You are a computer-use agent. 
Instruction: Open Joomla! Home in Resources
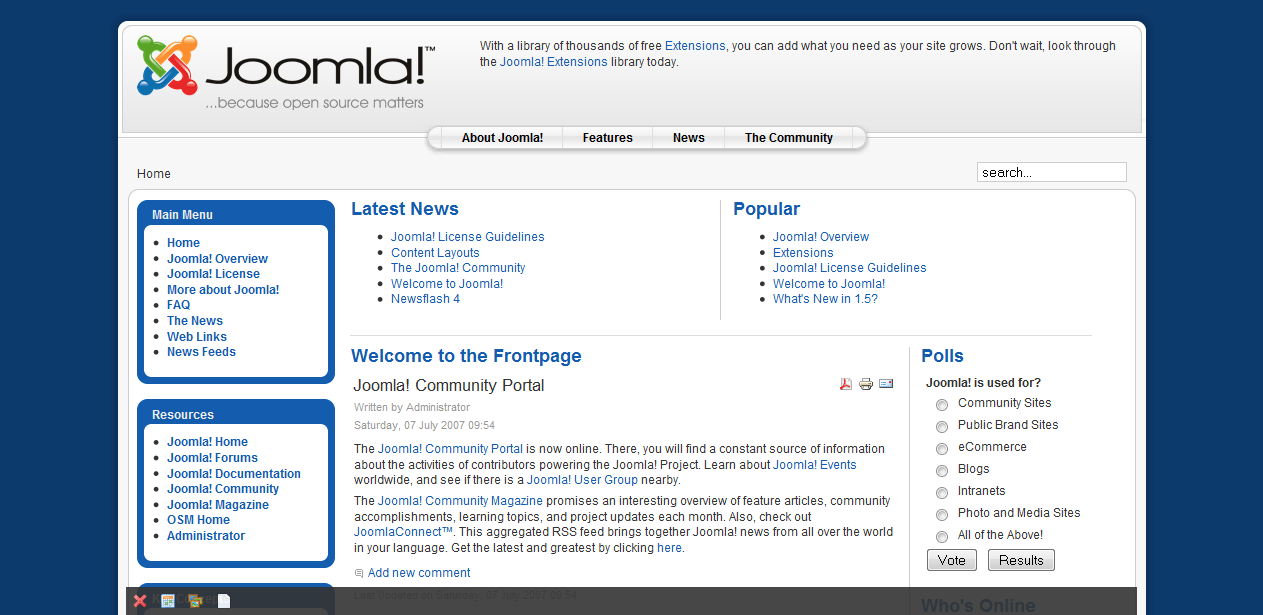click(x=207, y=442)
